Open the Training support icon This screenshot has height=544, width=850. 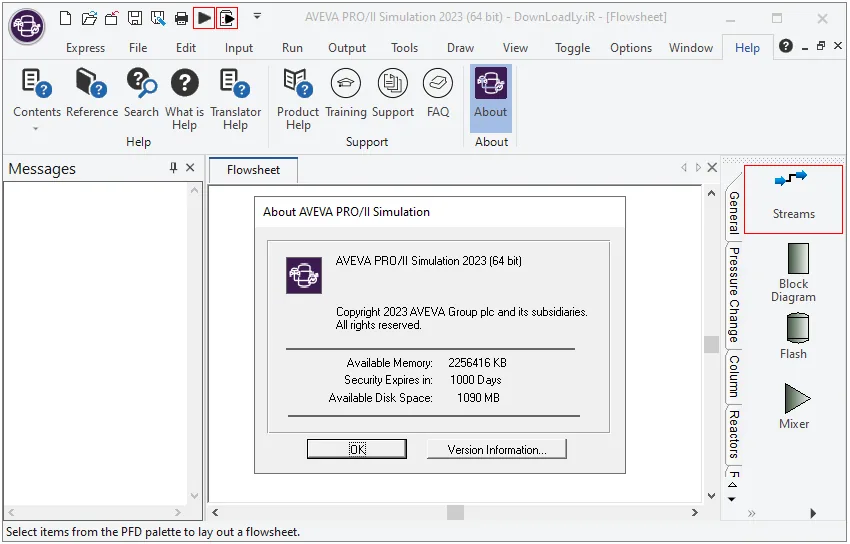pos(345,94)
